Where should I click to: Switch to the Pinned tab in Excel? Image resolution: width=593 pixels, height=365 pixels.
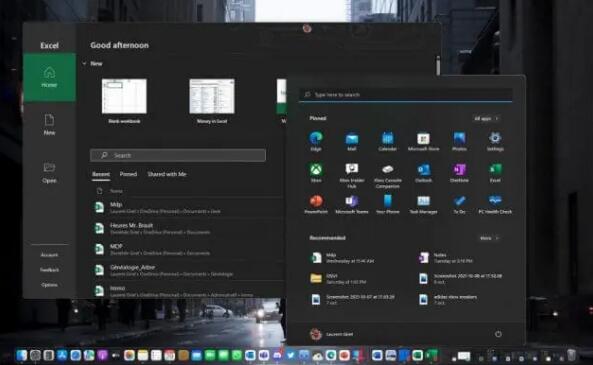[x=128, y=174]
